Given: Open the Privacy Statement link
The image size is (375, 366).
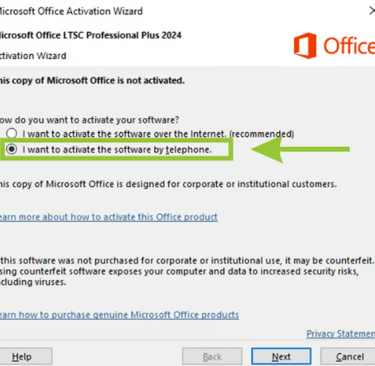Looking at the screenshot, I should (341, 334).
